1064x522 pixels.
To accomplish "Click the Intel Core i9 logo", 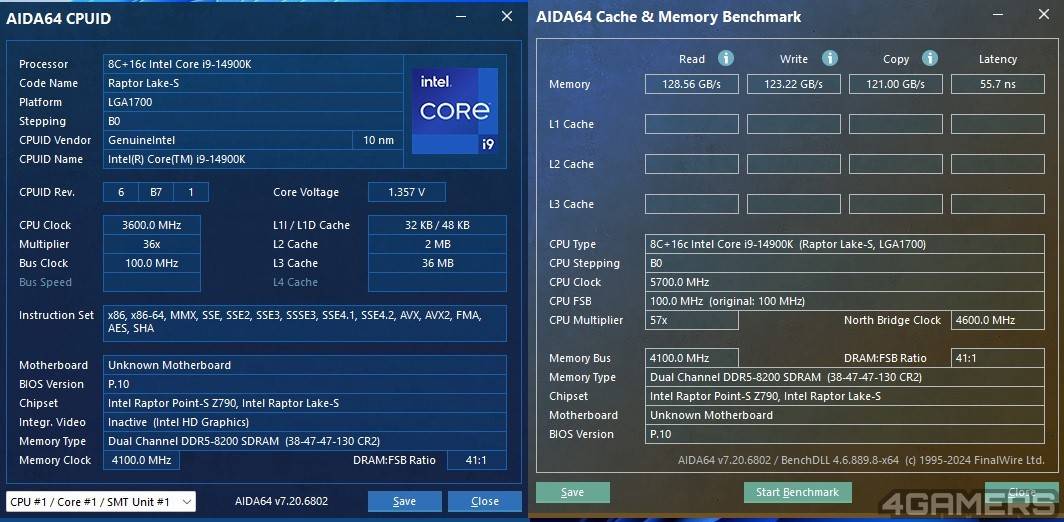I will click(x=455, y=111).
